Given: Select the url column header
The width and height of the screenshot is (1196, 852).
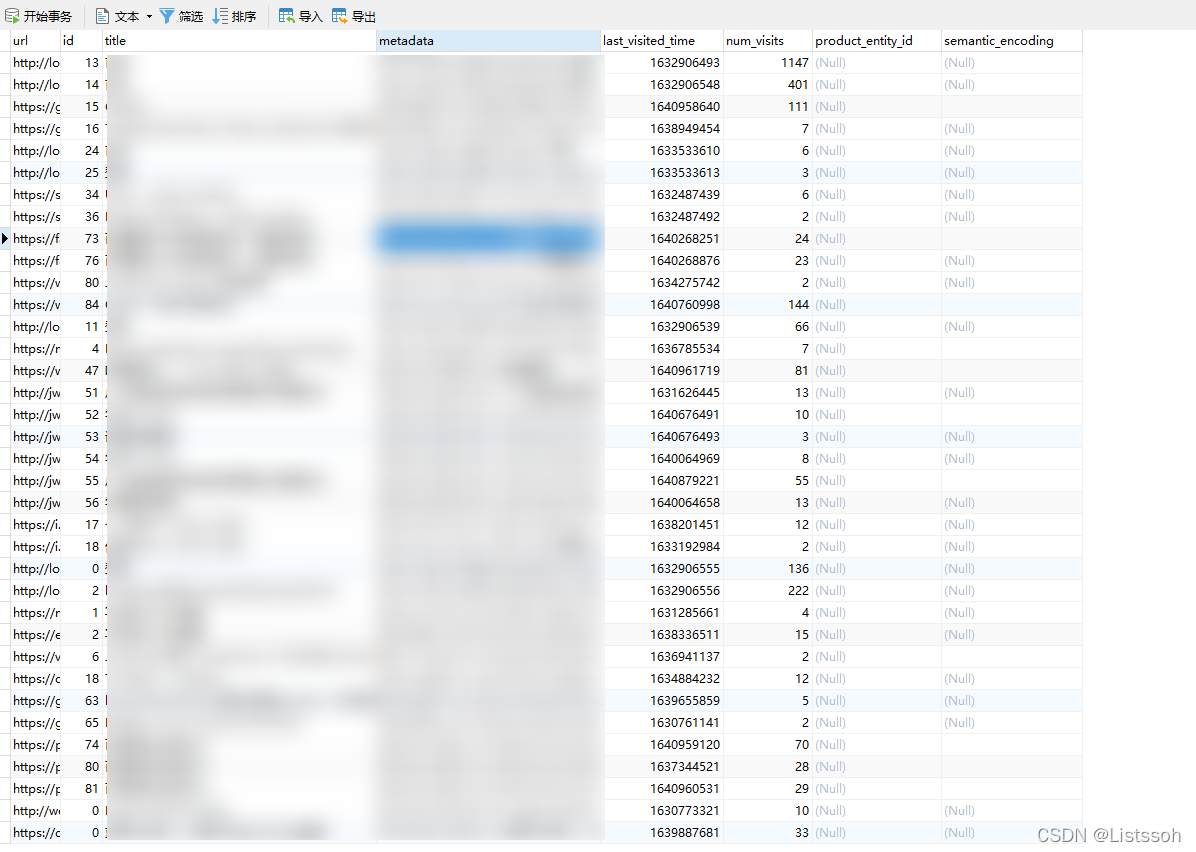Looking at the screenshot, I should point(36,41).
